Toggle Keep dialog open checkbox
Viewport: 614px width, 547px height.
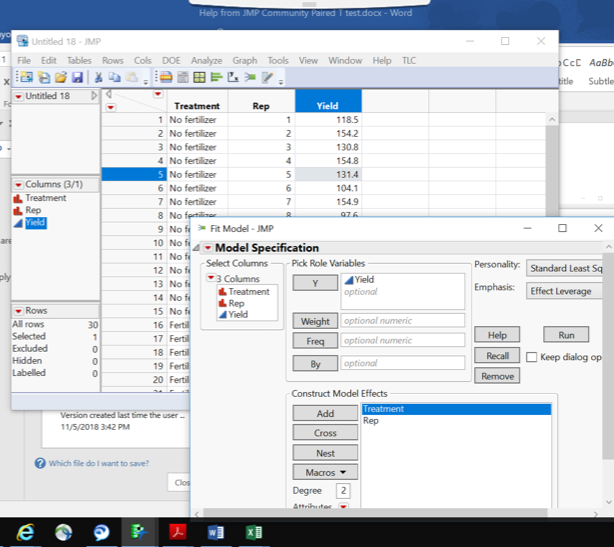point(531,357)
